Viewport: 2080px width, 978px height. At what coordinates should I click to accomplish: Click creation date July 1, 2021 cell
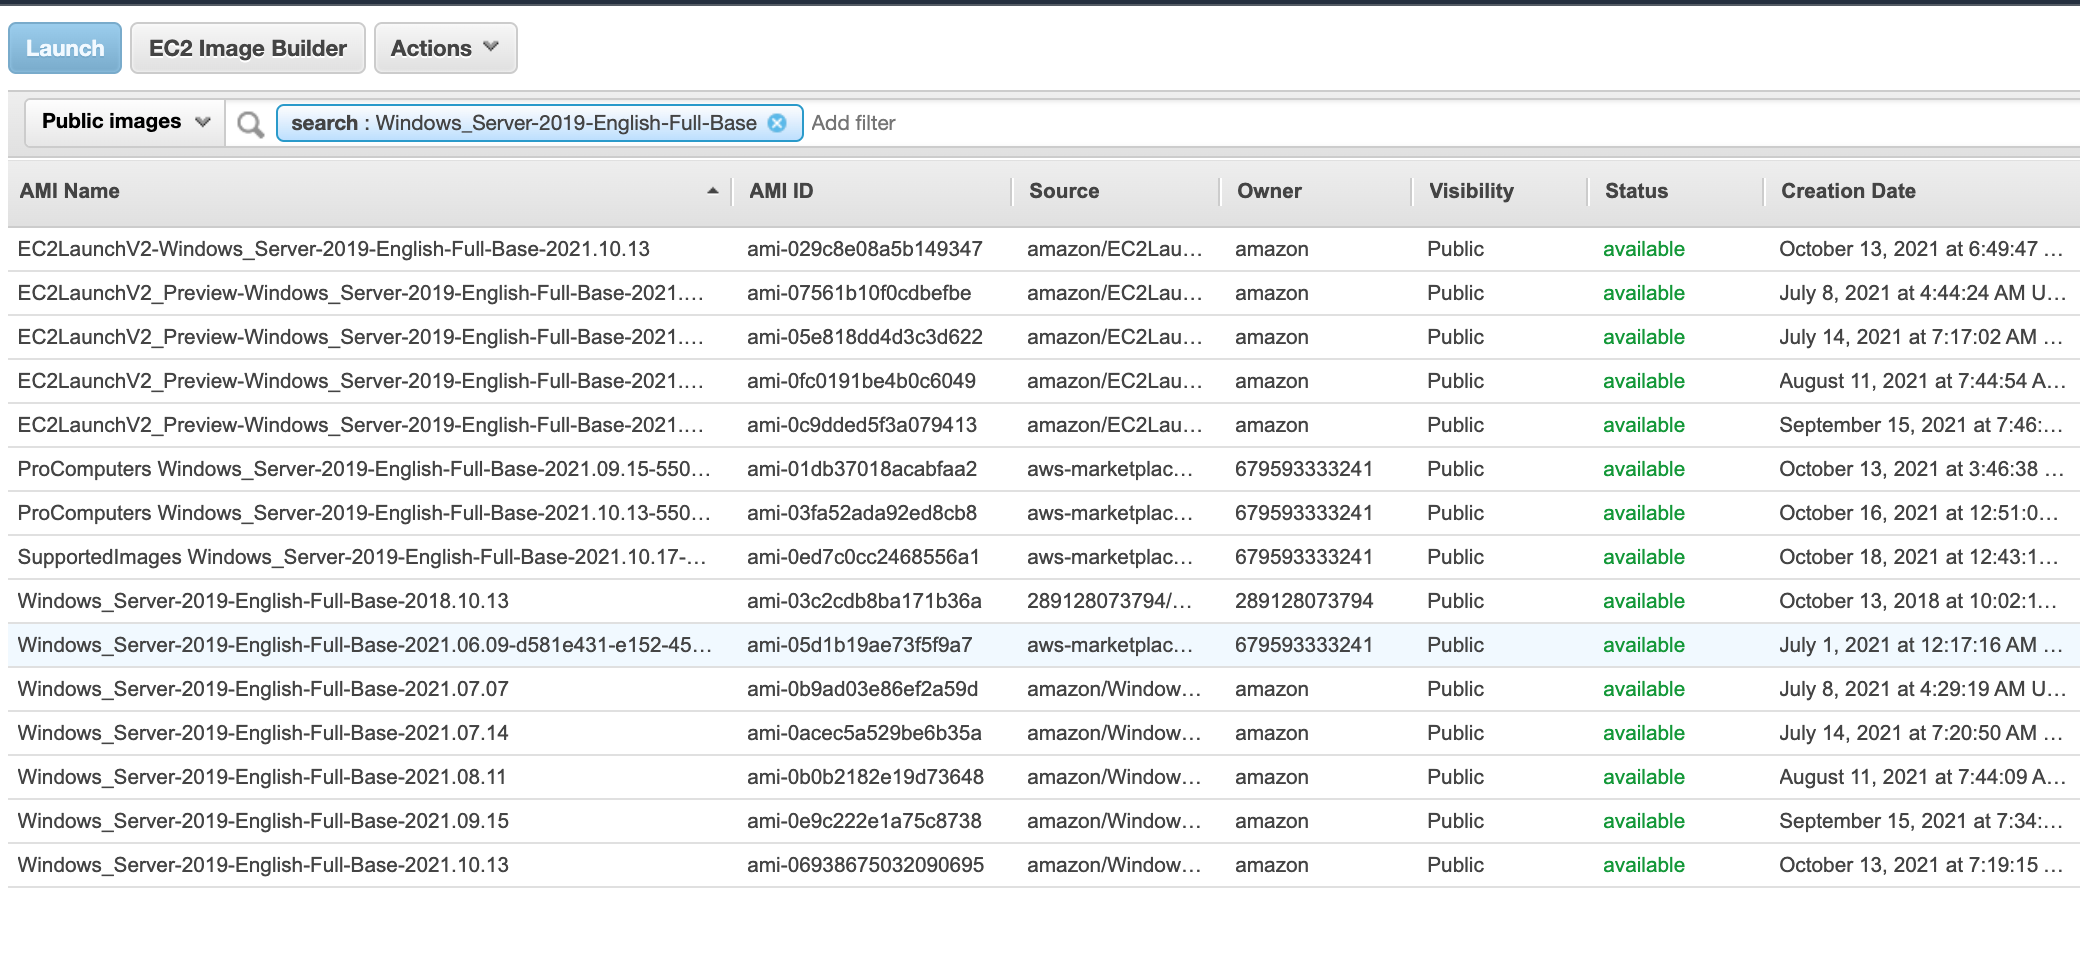tap(1920, 645)
